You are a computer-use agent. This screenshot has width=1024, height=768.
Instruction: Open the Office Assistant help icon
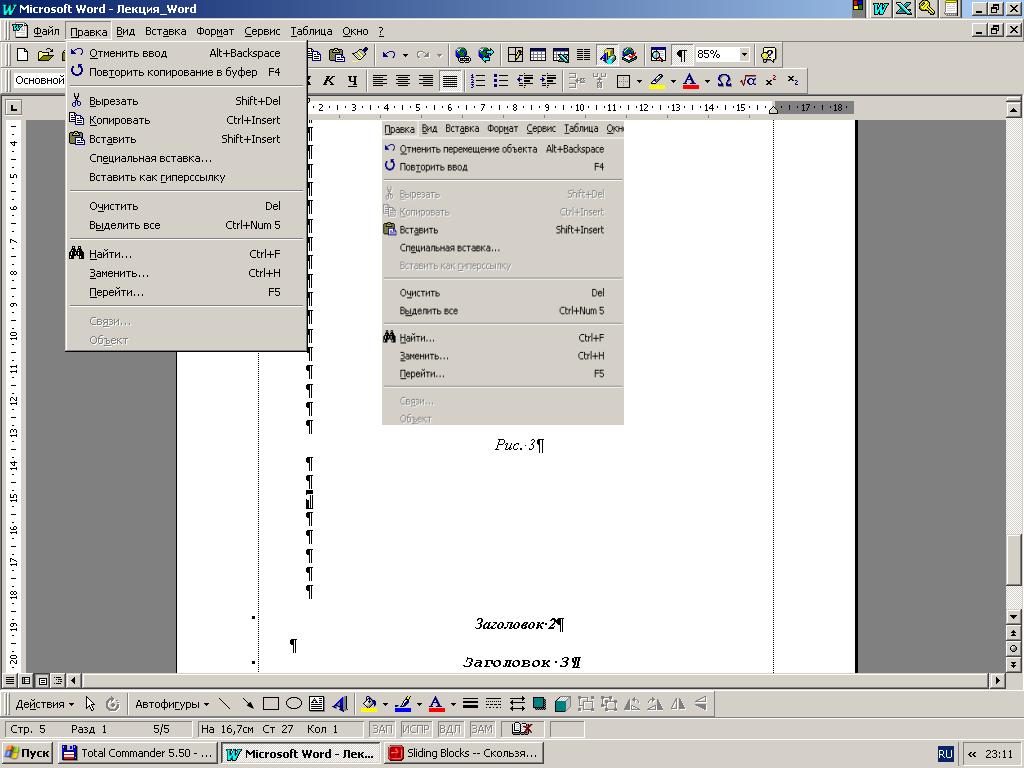[x=769, y=55]
